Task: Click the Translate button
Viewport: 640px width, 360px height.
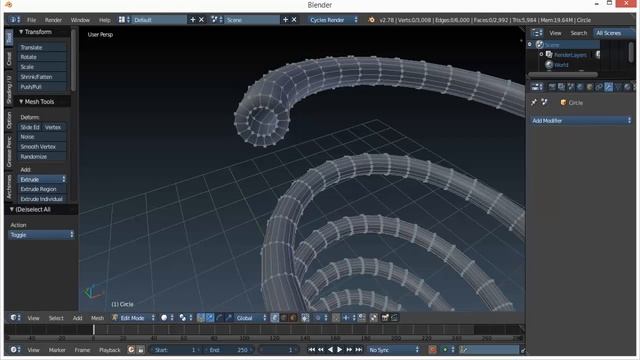Action: [x=42, y=47]
